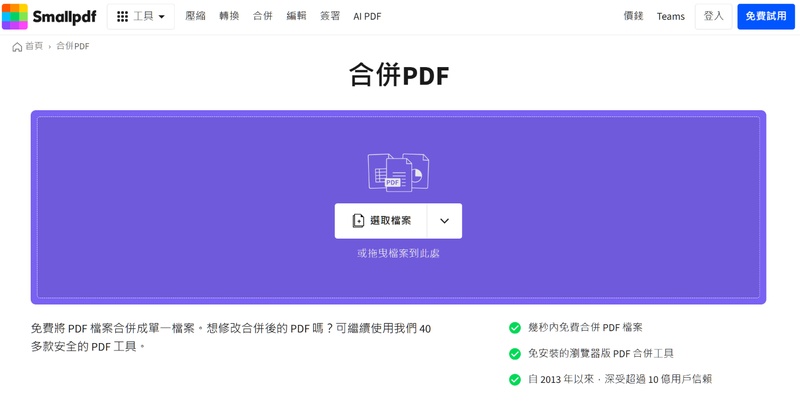
Task: Open the Teams link
Action: (x=670, y=16)
